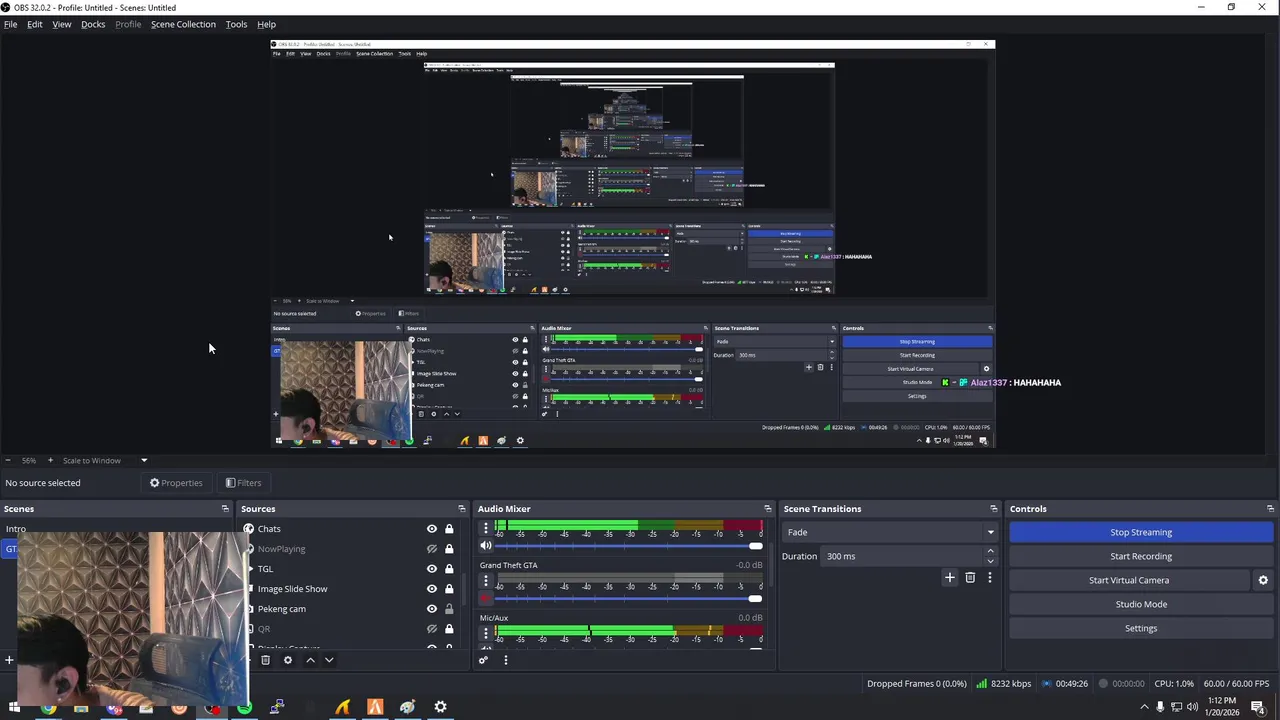Image resolution: width=1280 pixels, height=720 pixels.
Task: Click Stop Streaming
Action: pos(1141,532)
